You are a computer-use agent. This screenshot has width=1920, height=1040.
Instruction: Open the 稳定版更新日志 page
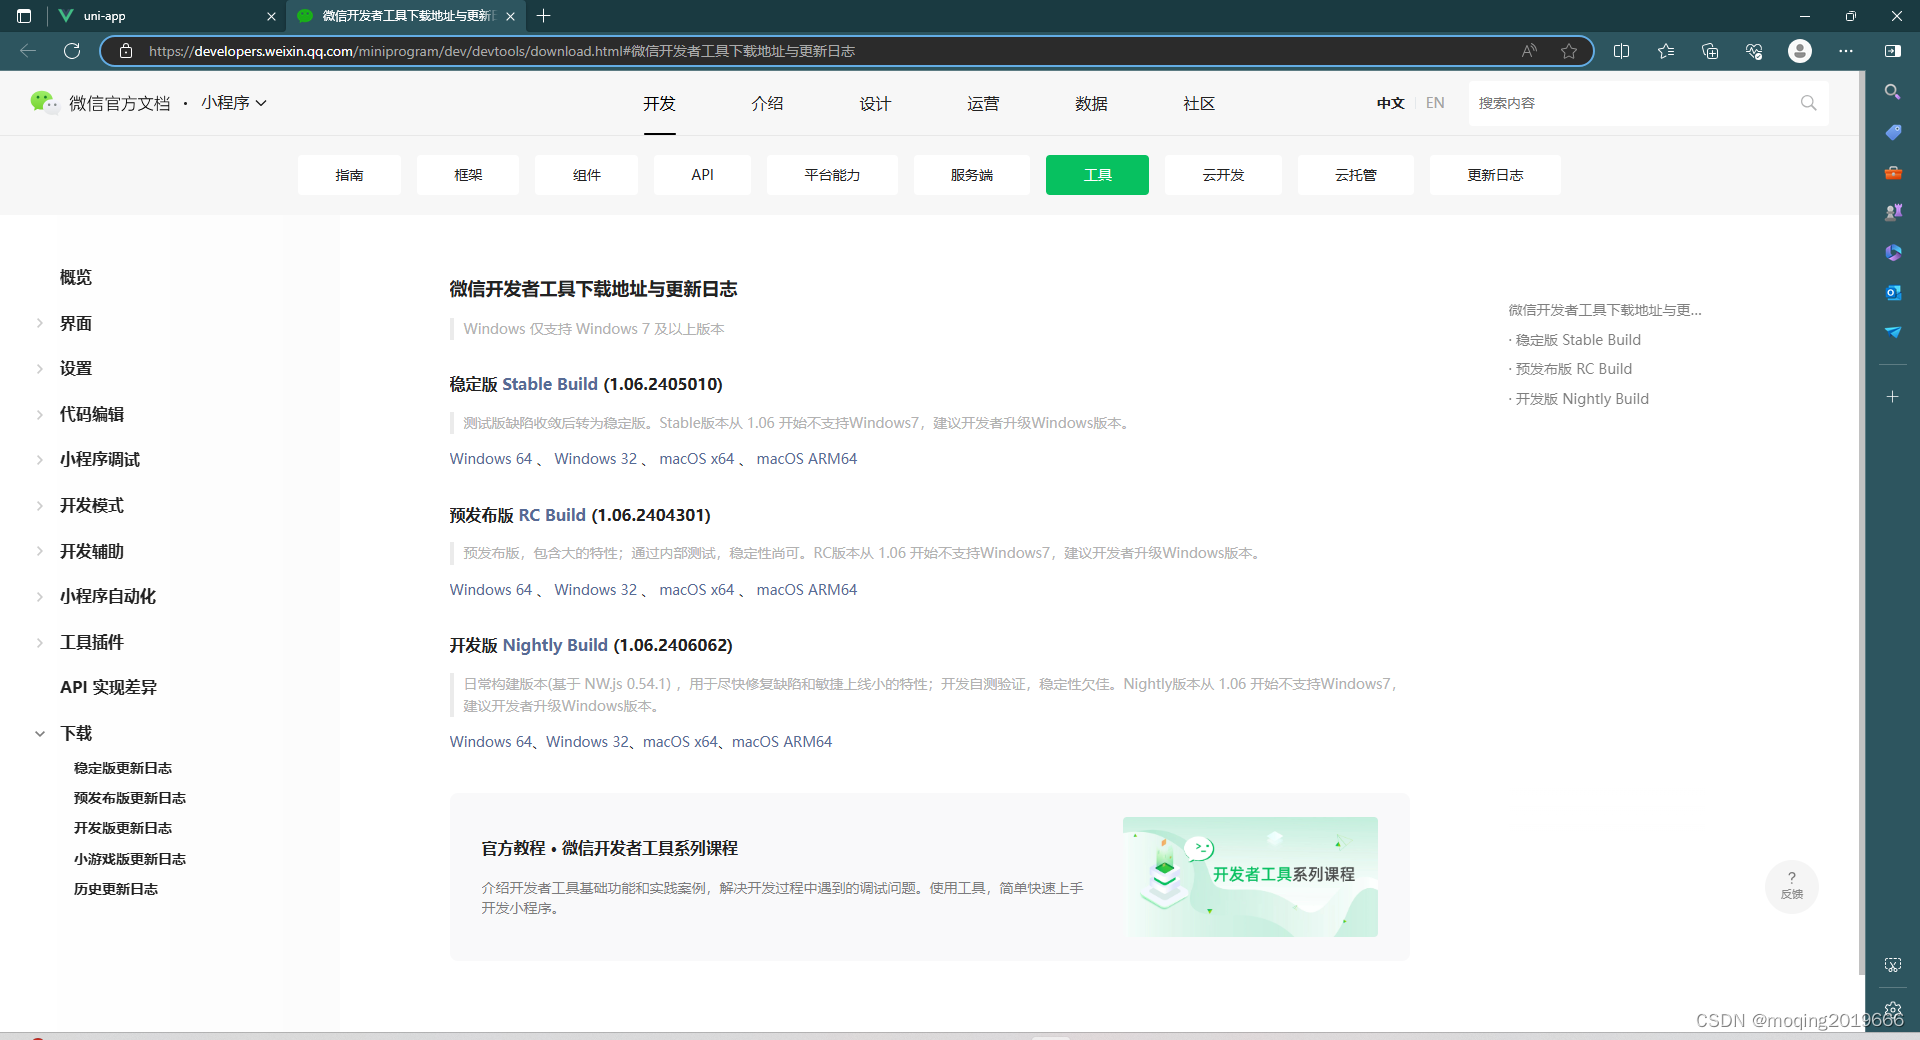[122, 767]
